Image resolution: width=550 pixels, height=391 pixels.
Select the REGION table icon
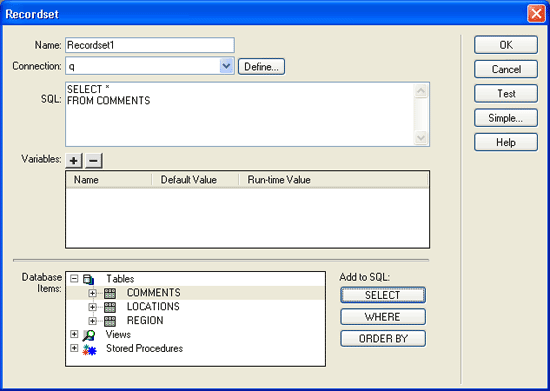click(x=110, y=321)
